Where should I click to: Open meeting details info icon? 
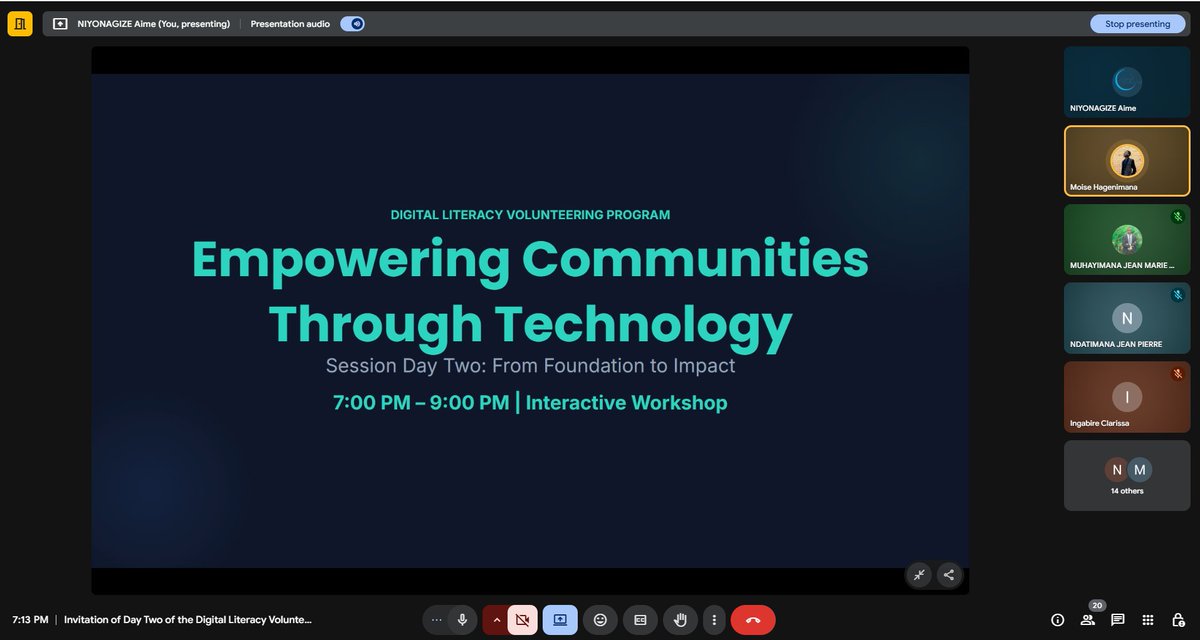point(1058,620)
